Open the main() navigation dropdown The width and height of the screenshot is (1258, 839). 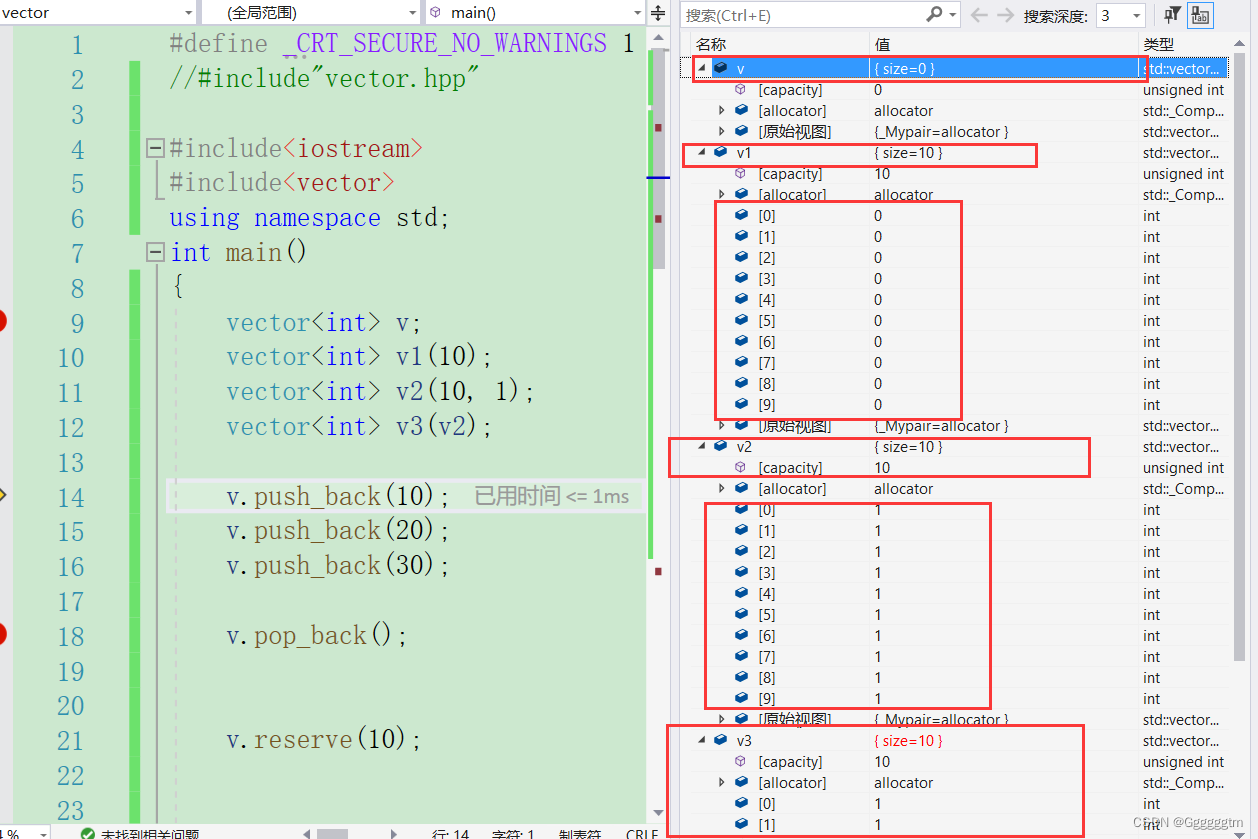(x=535, y=13)
